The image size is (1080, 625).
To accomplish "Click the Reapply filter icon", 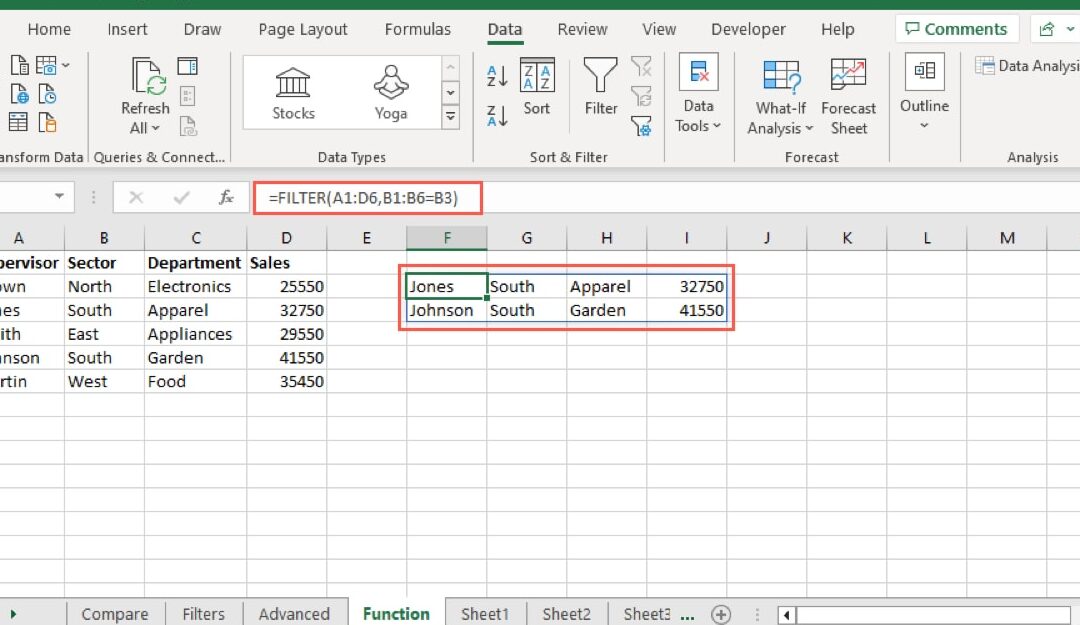I will point(641,95).
